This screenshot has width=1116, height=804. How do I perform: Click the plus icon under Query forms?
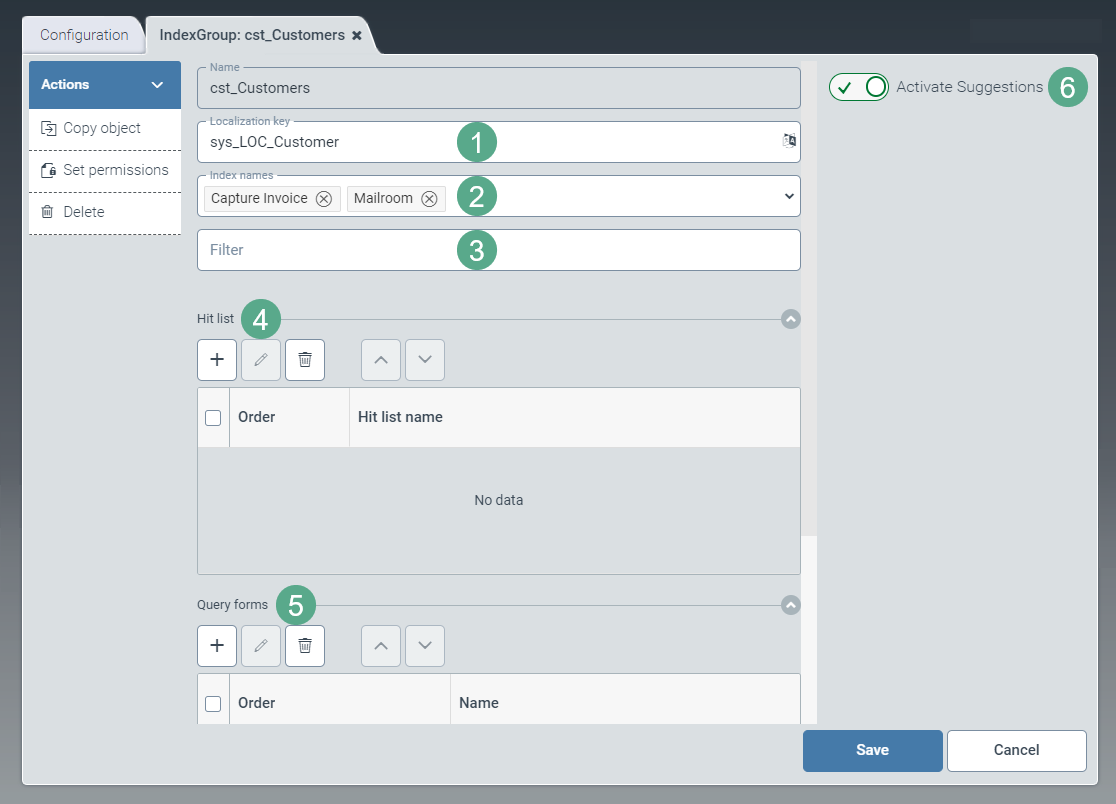pyautogui.click(x=217, y=646)
